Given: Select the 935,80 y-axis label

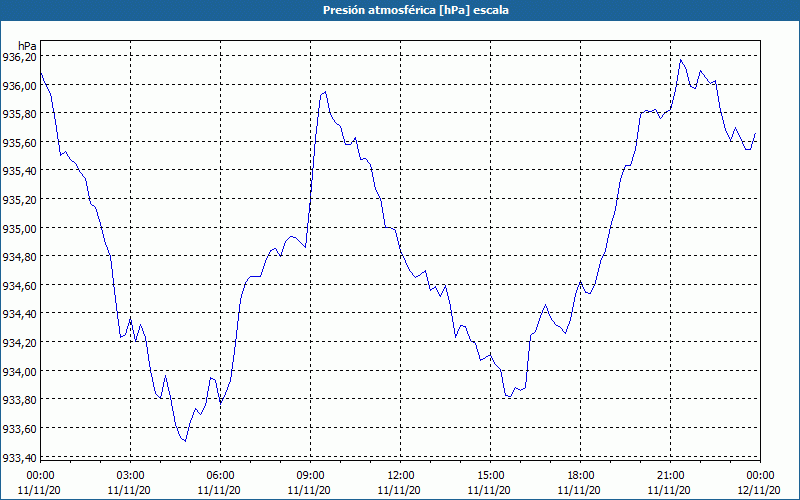Looking at the screenshot, I should tap(19, 114).
